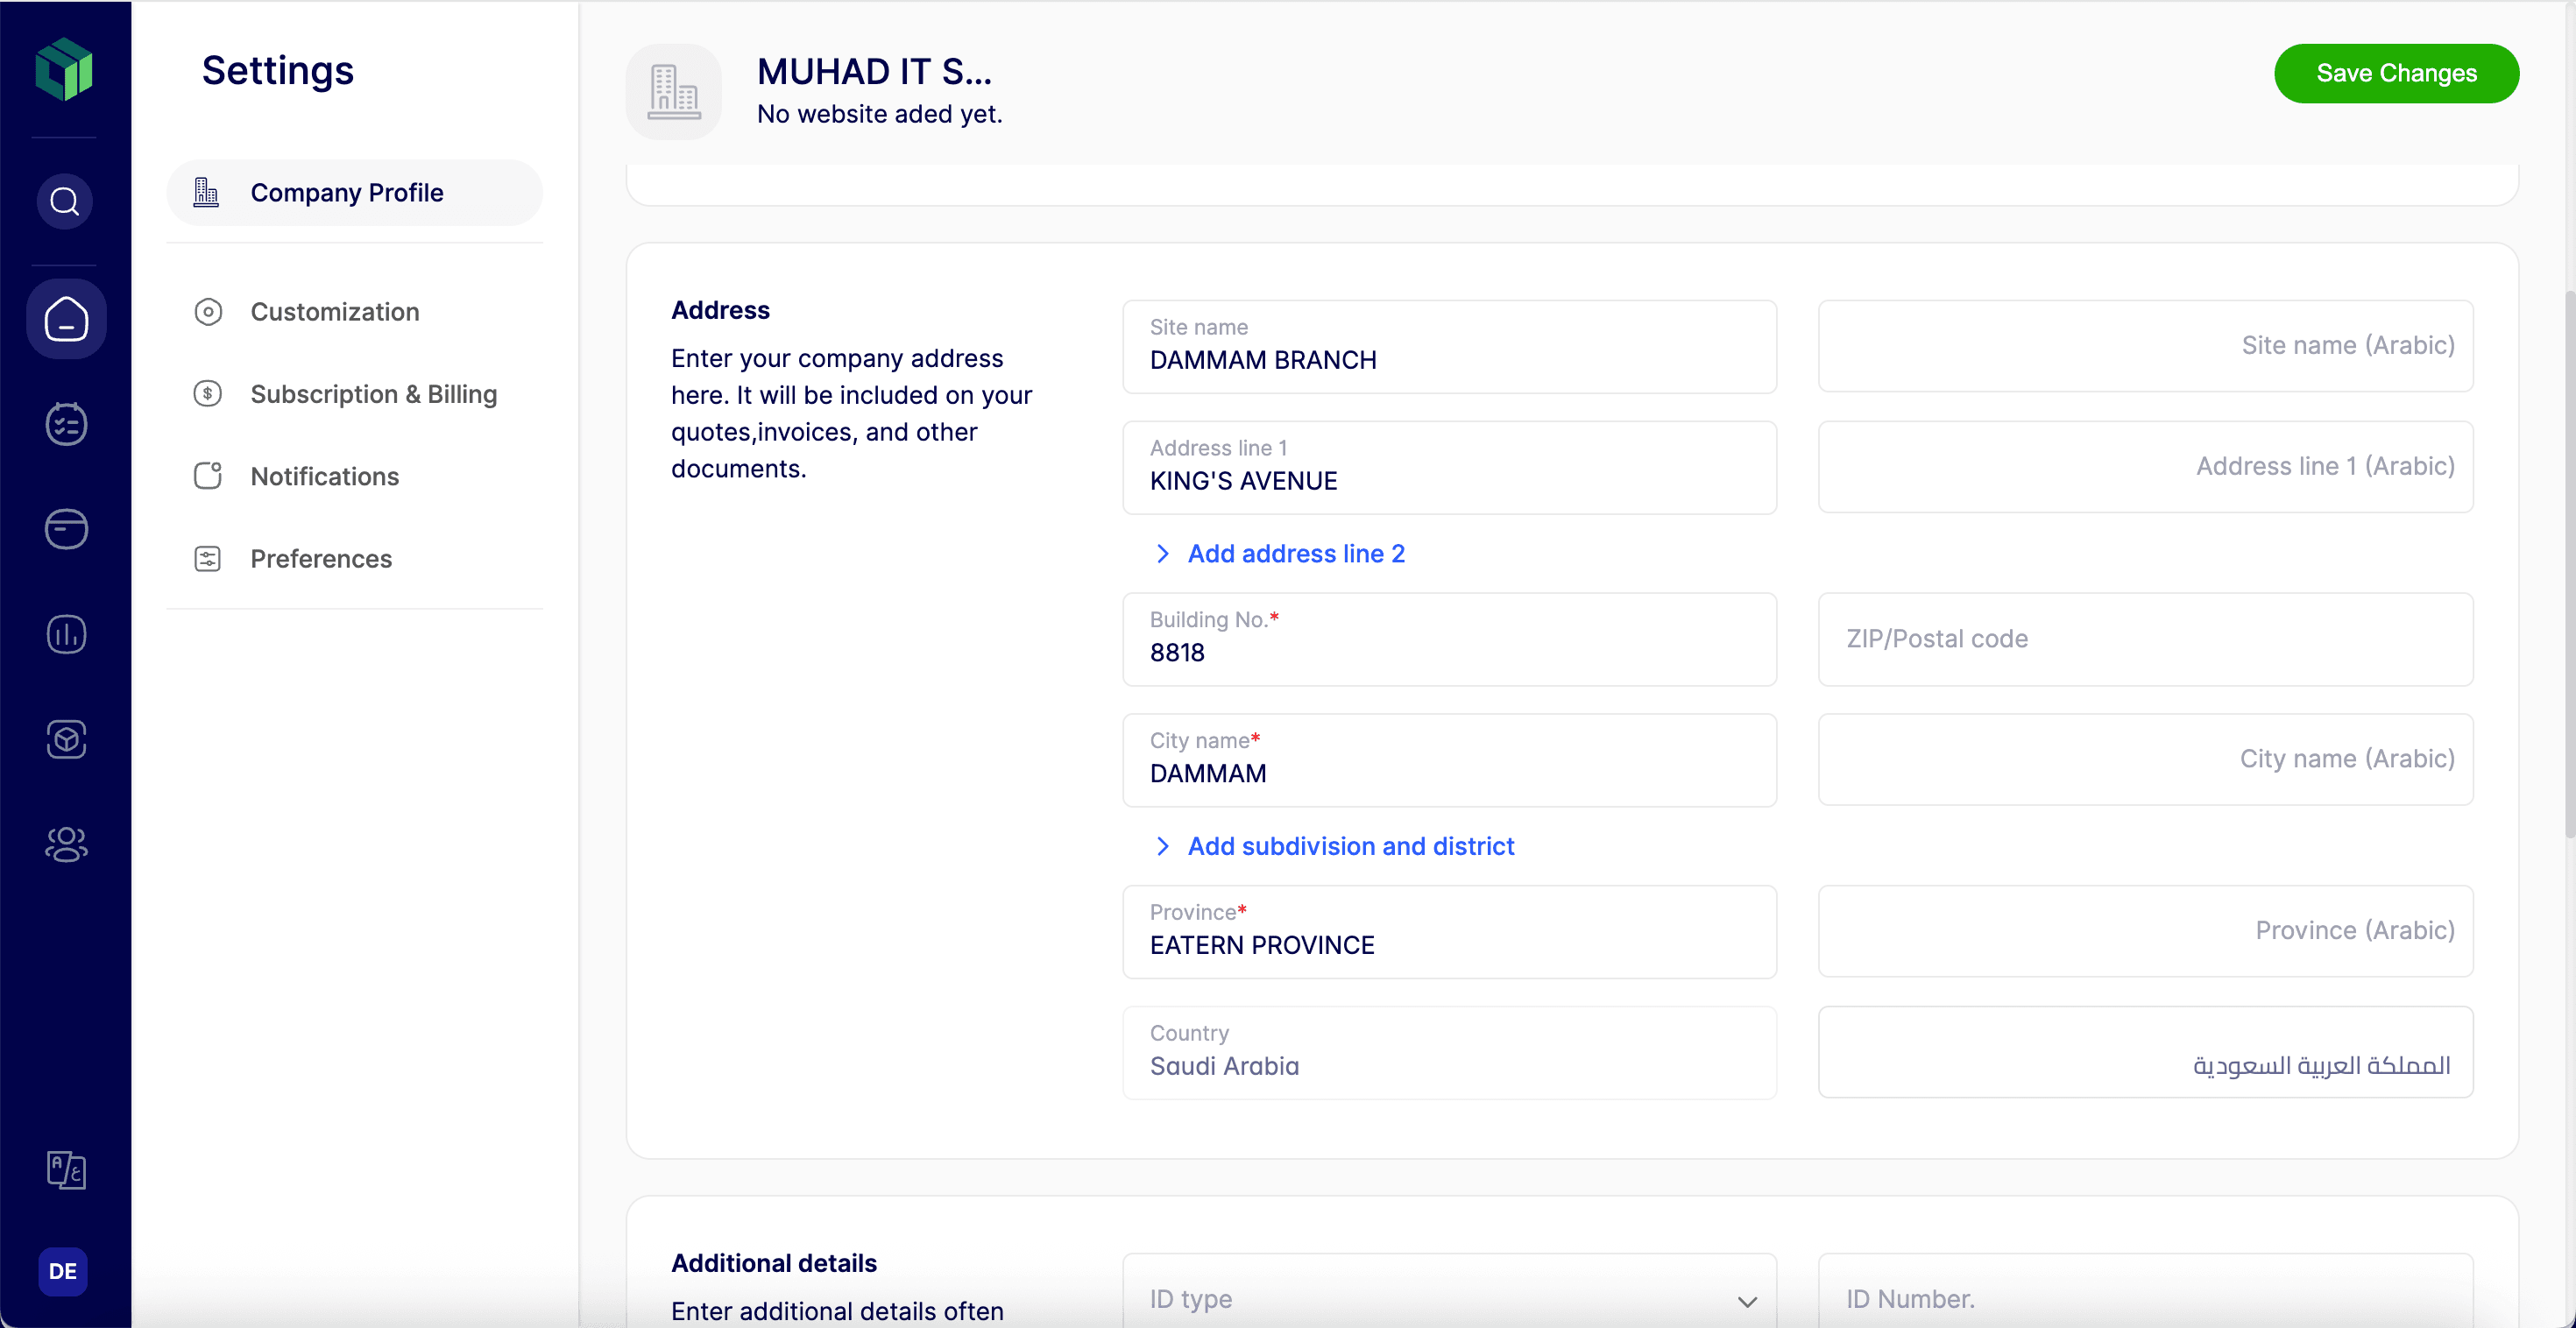Edit the Building No. field

point(1449,640)
